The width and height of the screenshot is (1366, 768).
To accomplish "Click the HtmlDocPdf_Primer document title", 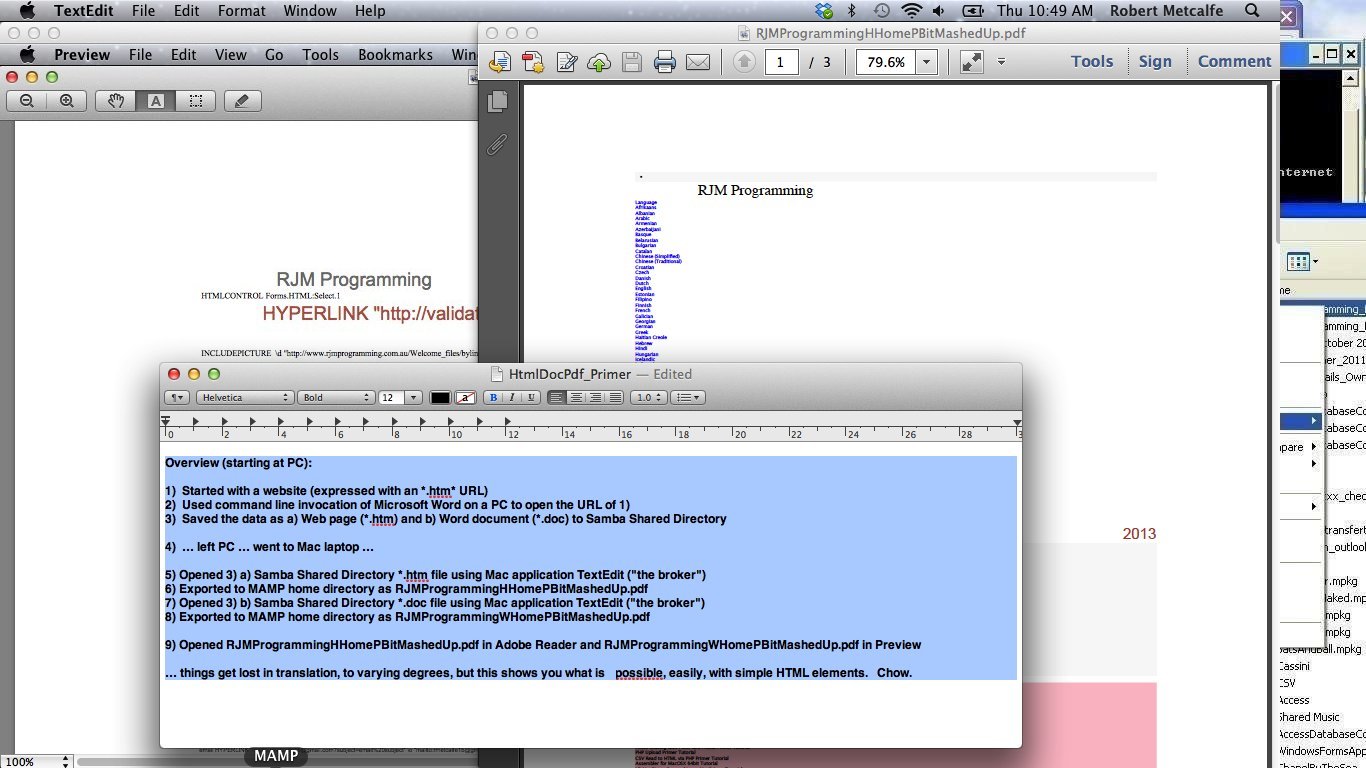I will click(x=570, y=374).
